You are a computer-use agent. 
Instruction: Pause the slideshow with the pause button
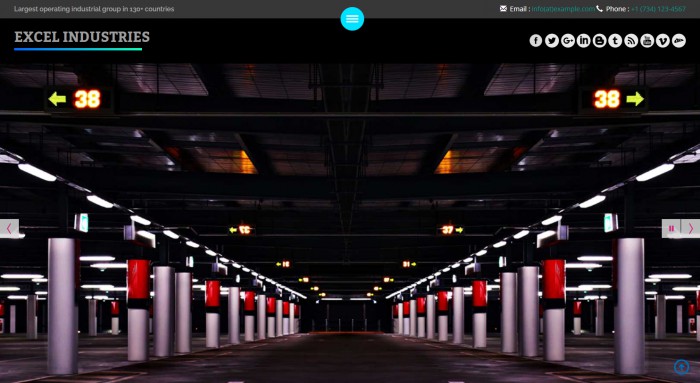pyautogui.click(x=671, y=229)
